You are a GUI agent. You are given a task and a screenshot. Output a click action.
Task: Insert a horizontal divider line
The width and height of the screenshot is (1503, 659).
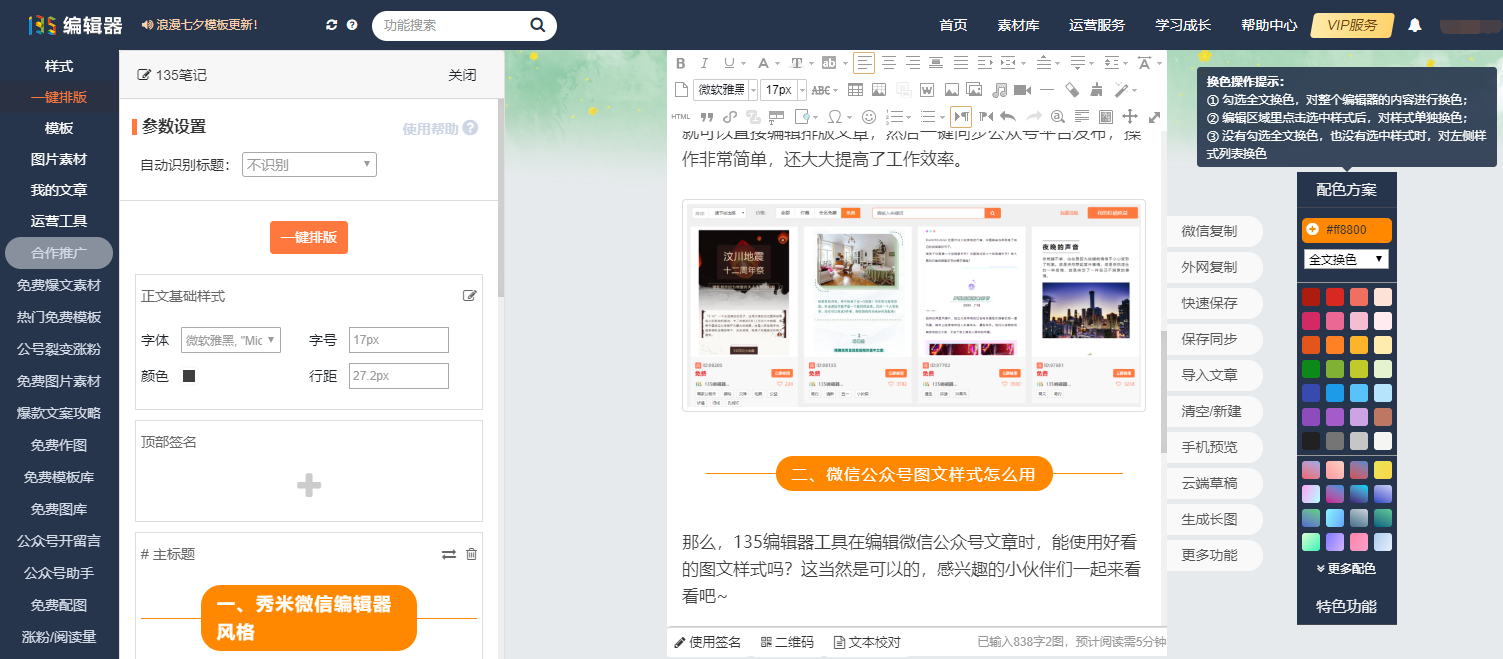(x=1047, y=90)
